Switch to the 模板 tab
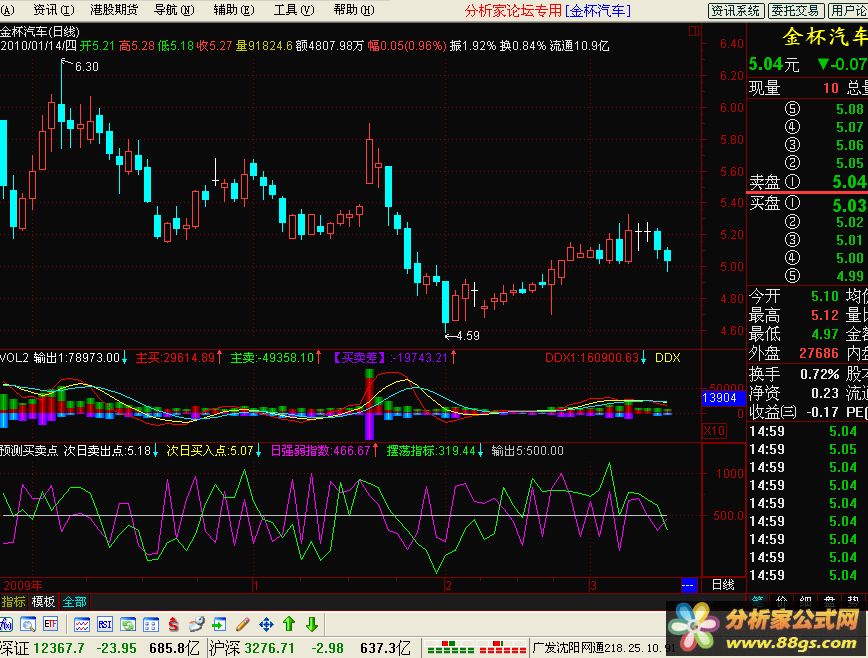Screen dimensions: 868x658 [43, 602]
